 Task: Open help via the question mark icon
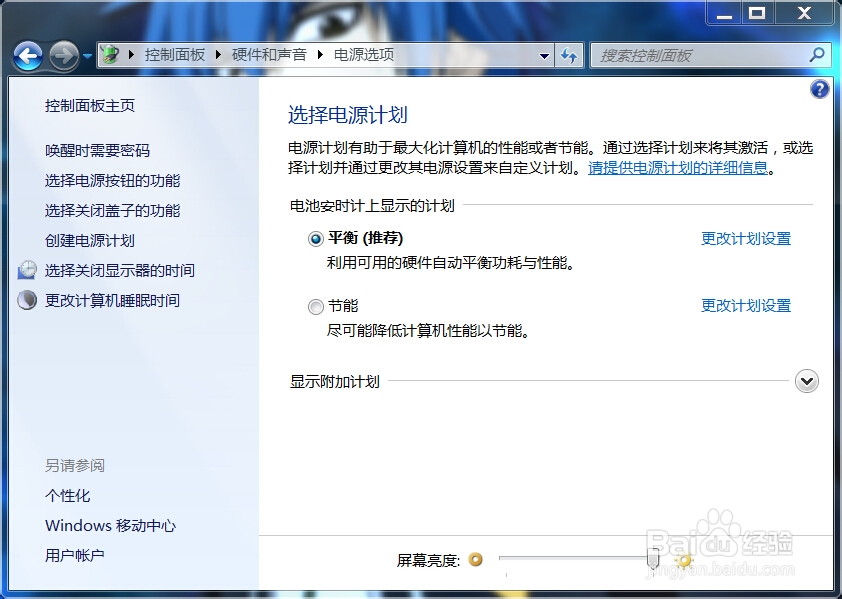[x=819, y=89]
